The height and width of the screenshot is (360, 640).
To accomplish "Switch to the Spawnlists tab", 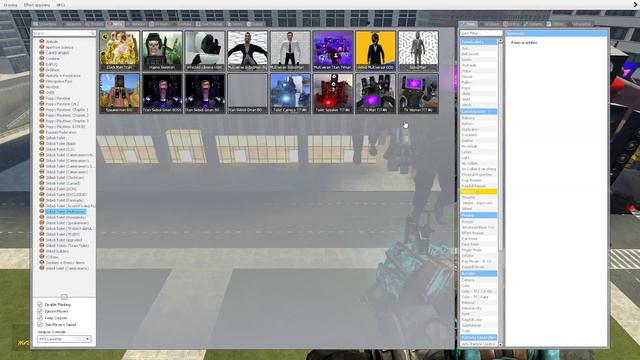I will click(45, 24).
